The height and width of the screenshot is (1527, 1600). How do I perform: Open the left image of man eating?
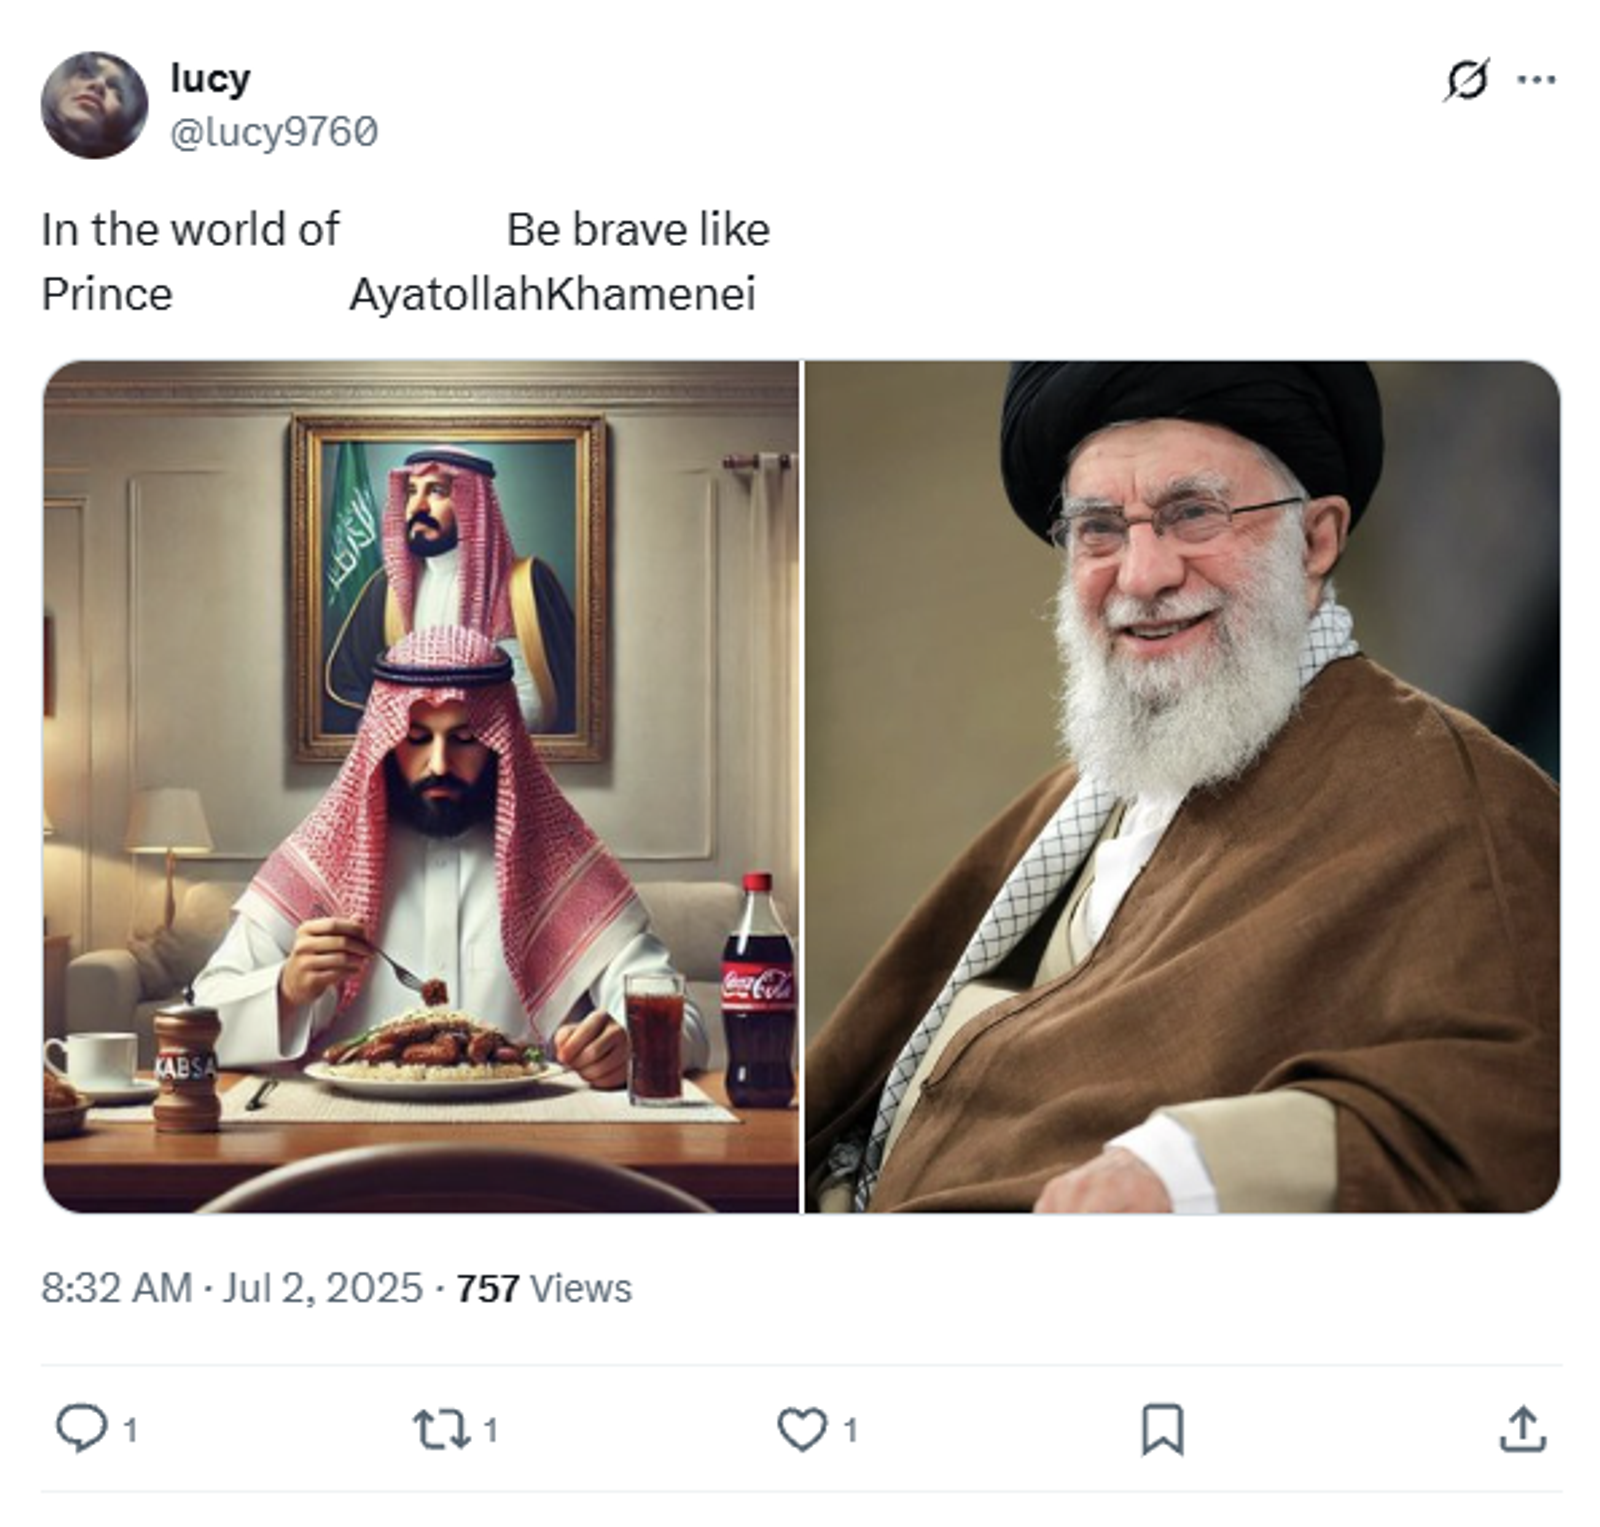(x=421, y=786)
